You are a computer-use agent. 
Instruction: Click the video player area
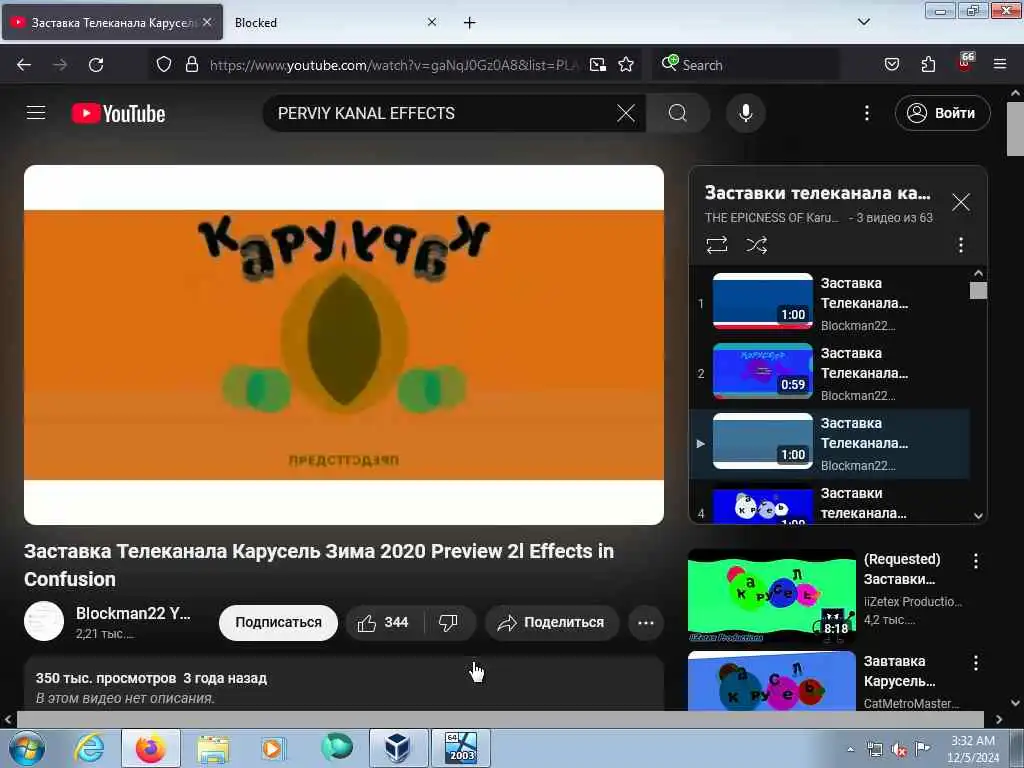tap(344, 345)
